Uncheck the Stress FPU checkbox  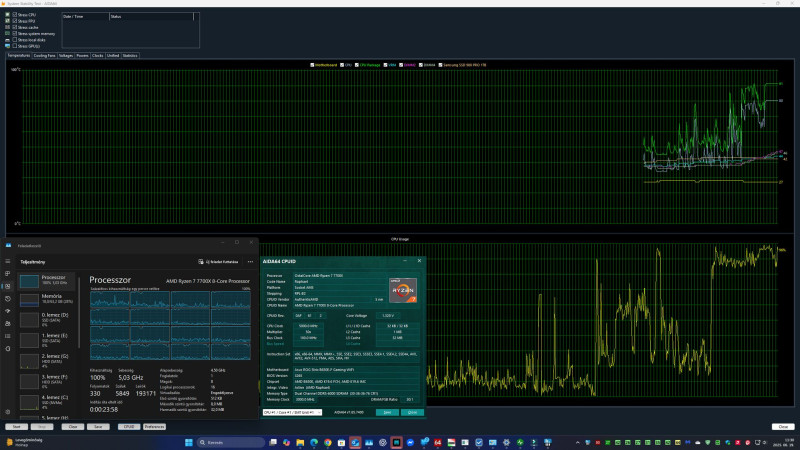tap(14, 21)
